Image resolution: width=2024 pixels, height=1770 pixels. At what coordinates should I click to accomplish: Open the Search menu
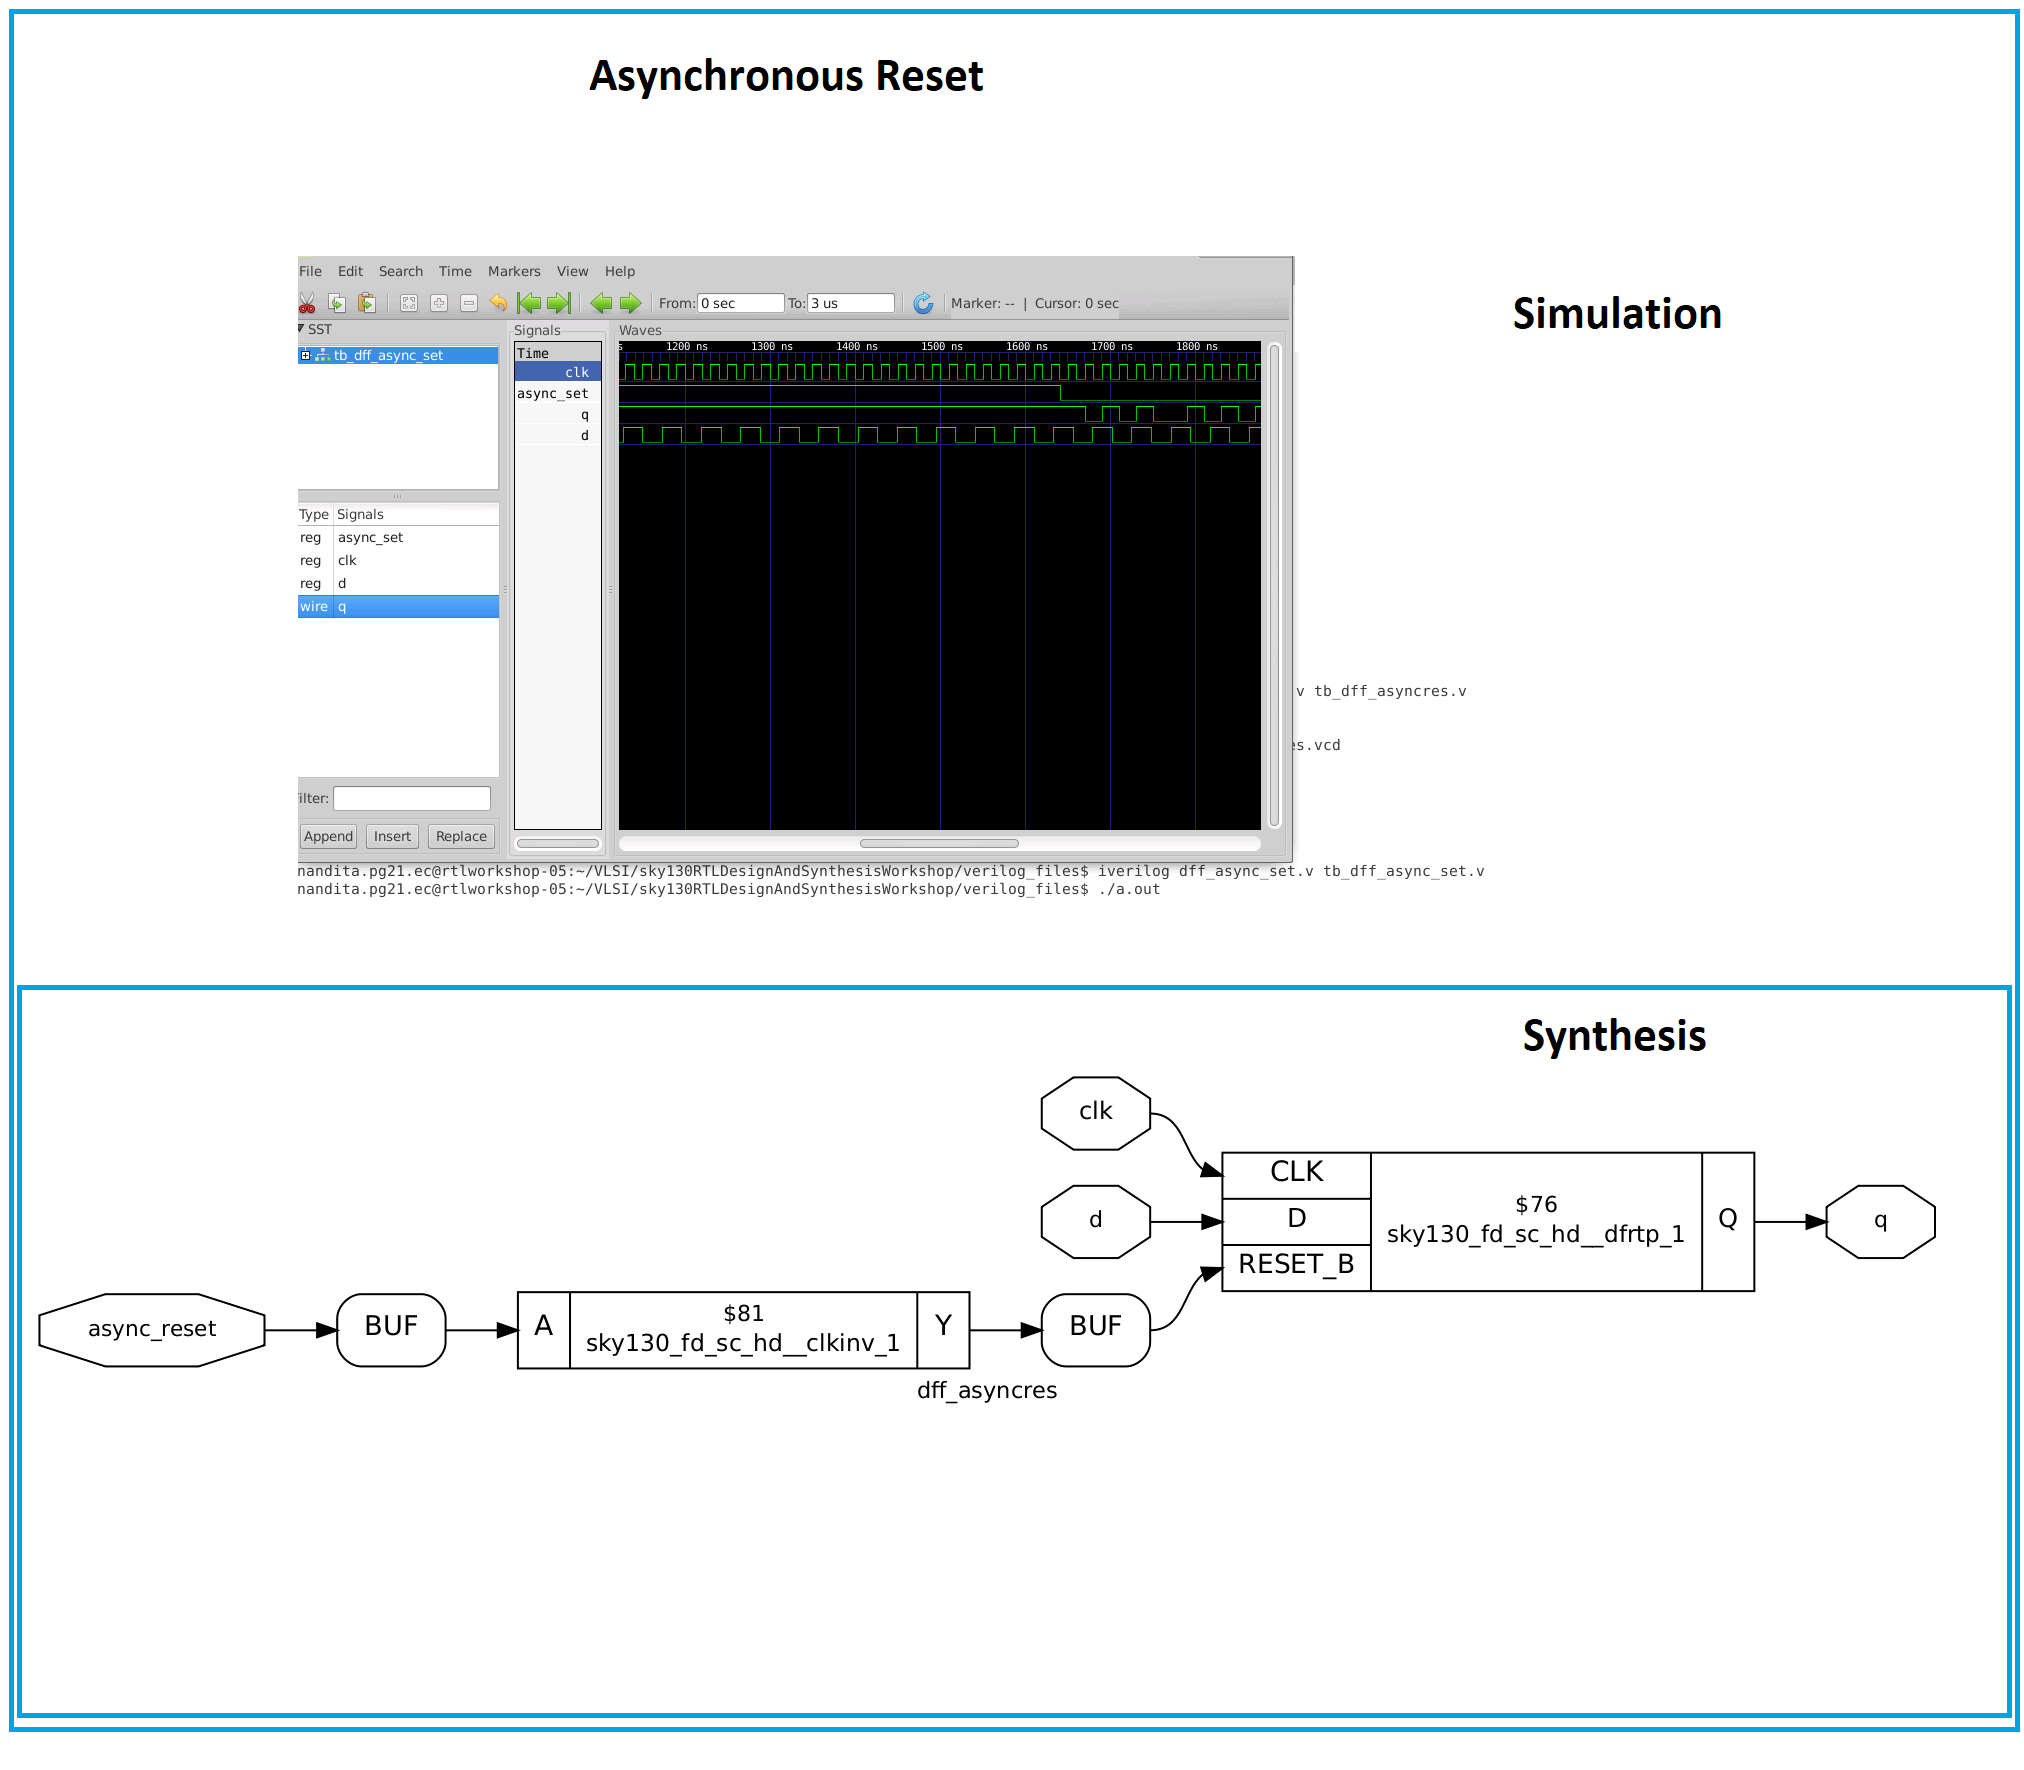tap(400, 271)
